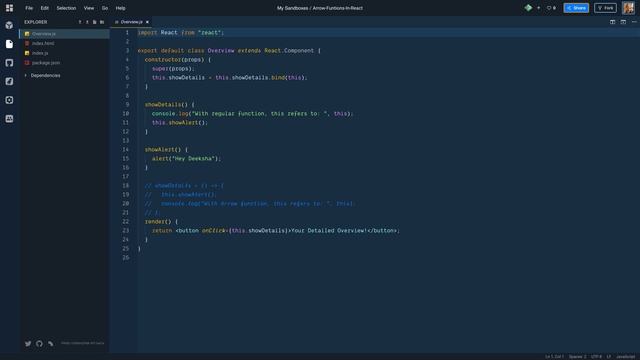
Task: Open the Edit menu
Action: click(x=44, y=8)
